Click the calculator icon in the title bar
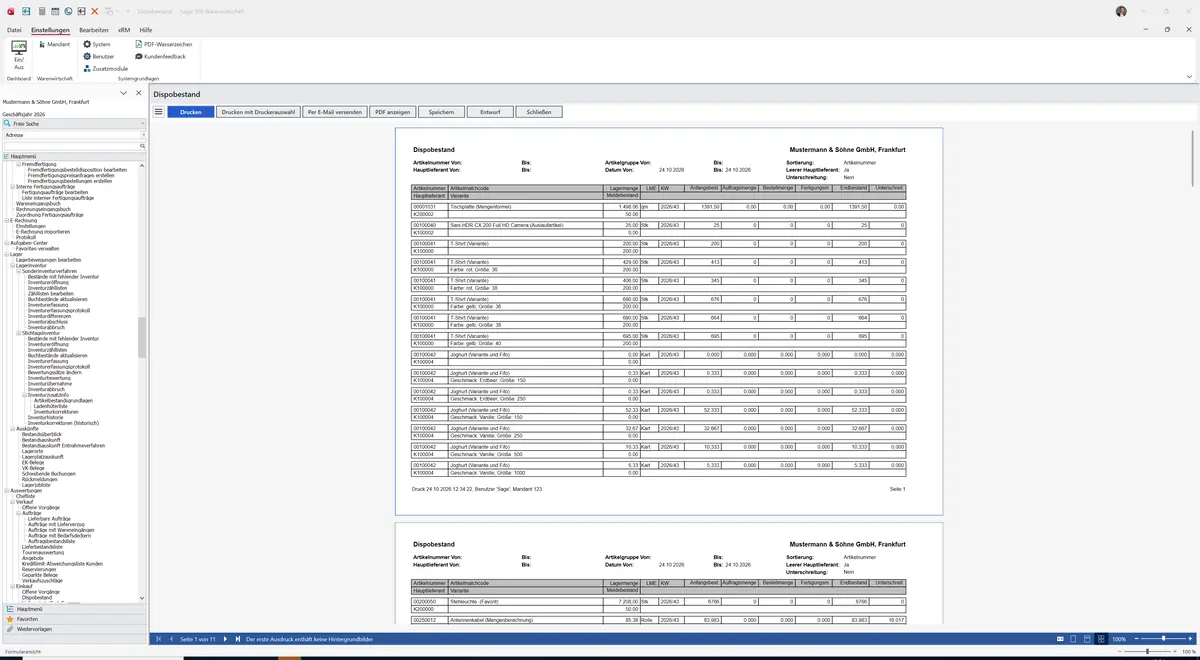Viewport: 1200px width, 660px height. tap(41, 10)
